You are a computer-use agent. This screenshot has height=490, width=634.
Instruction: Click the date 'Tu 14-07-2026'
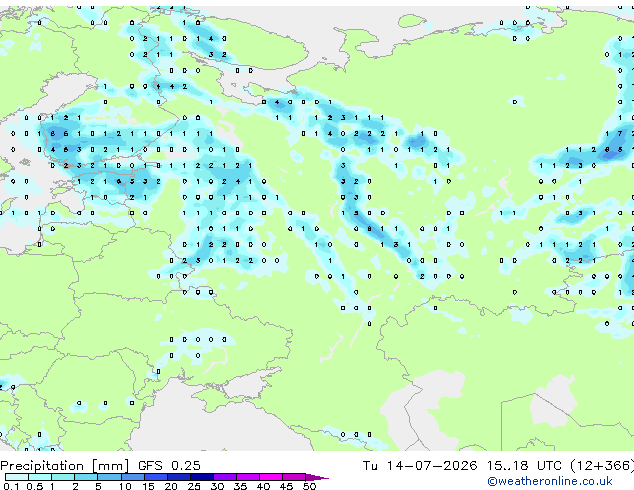[420, 466]
